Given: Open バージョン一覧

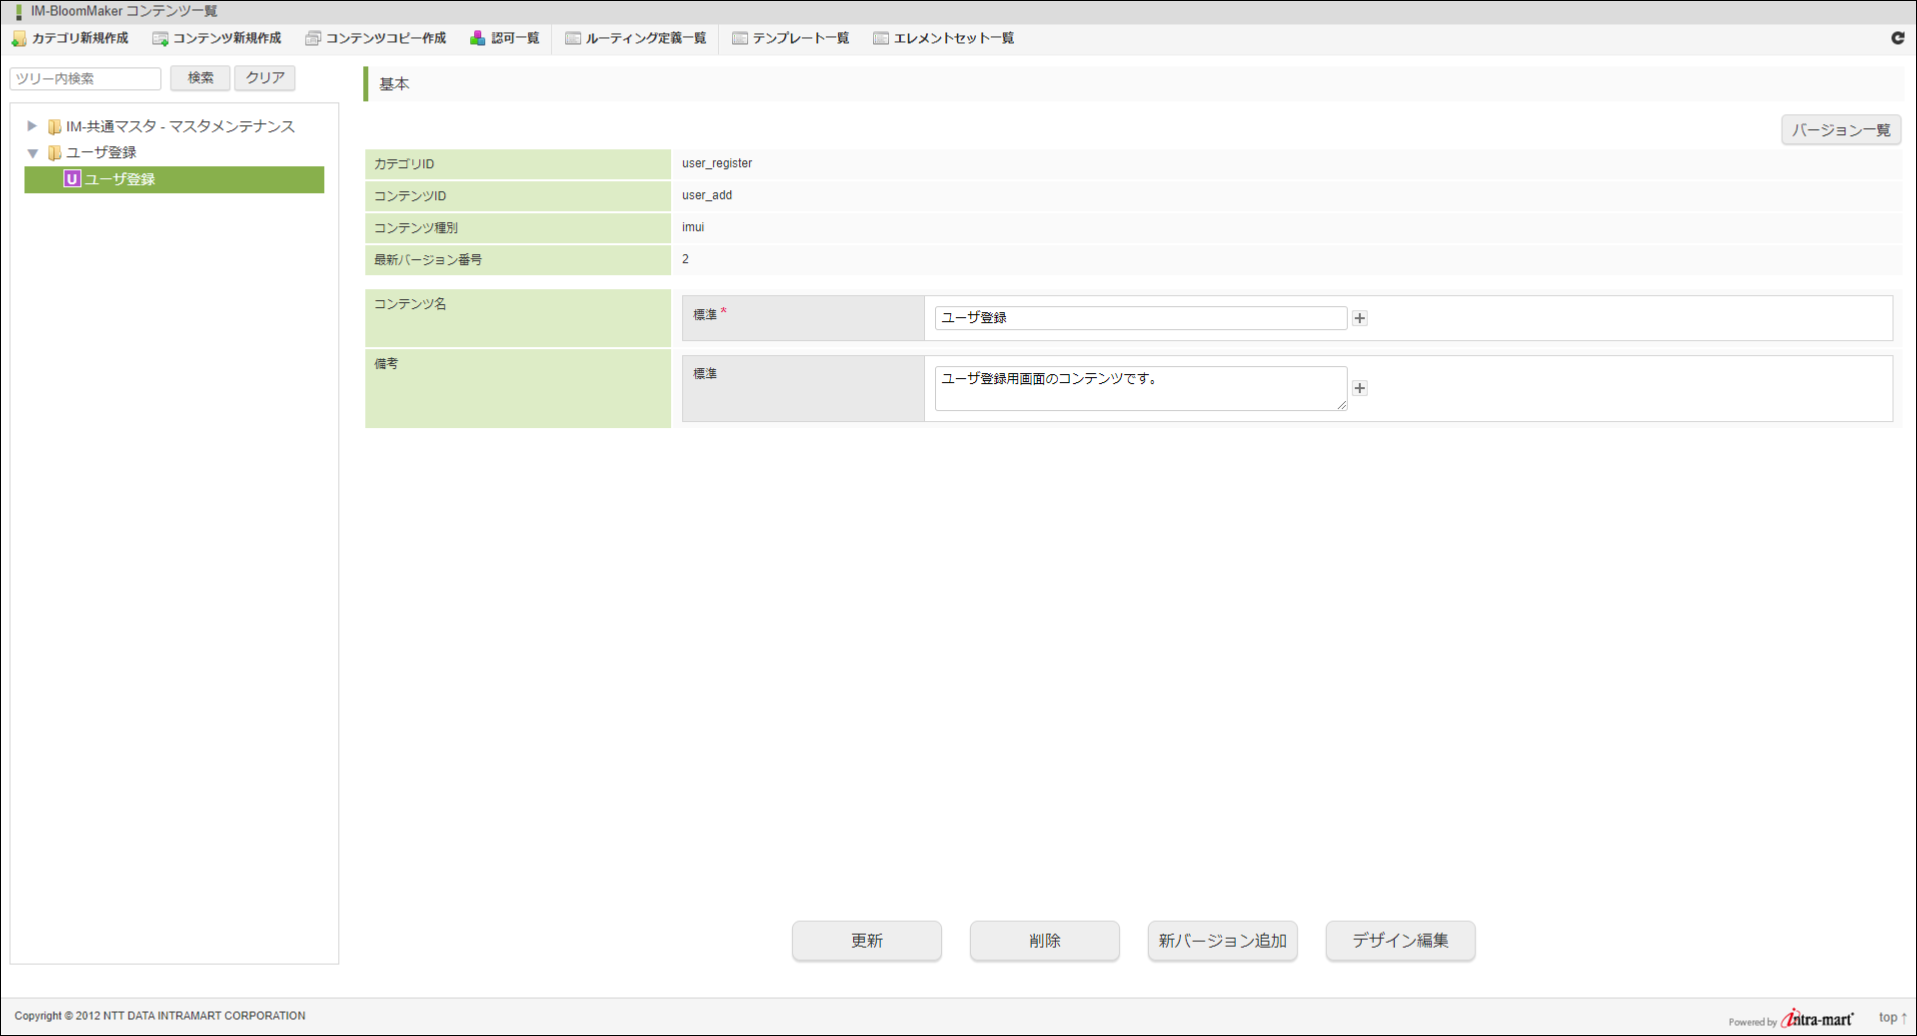Looking at the screenshot, I should point(1840,129).
